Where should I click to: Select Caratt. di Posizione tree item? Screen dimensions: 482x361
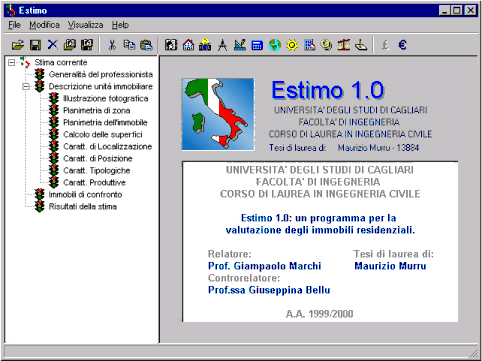(98, 159)
